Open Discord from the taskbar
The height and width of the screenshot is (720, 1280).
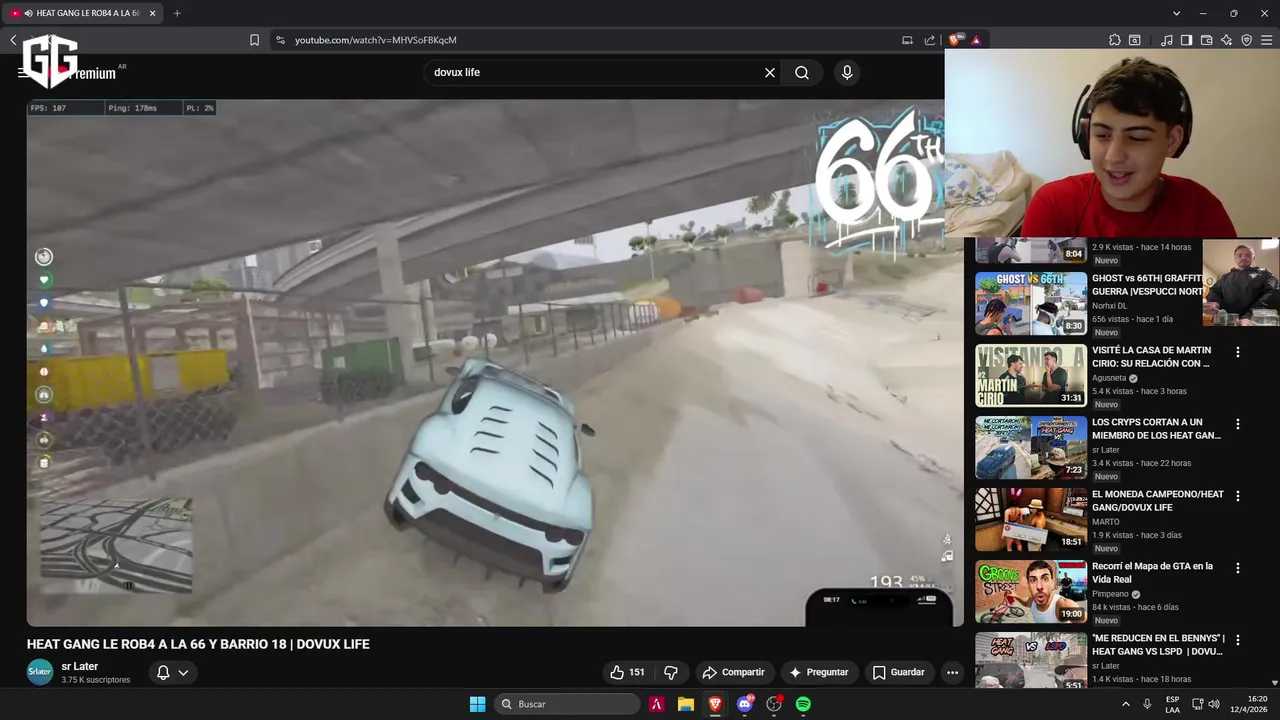point(744,704)
